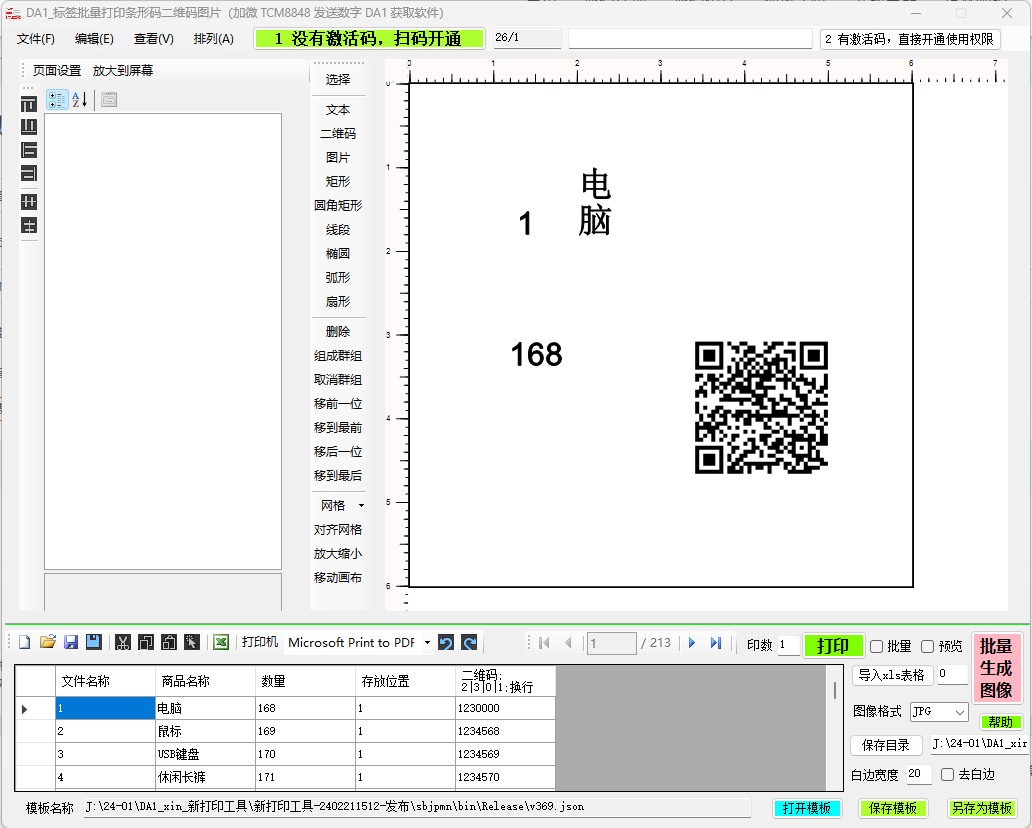Image resolution: width=1032 pixels, height=828 pixels.
Task: Sort properties alphabetically with A-Z icon
Action: (80, 100)
